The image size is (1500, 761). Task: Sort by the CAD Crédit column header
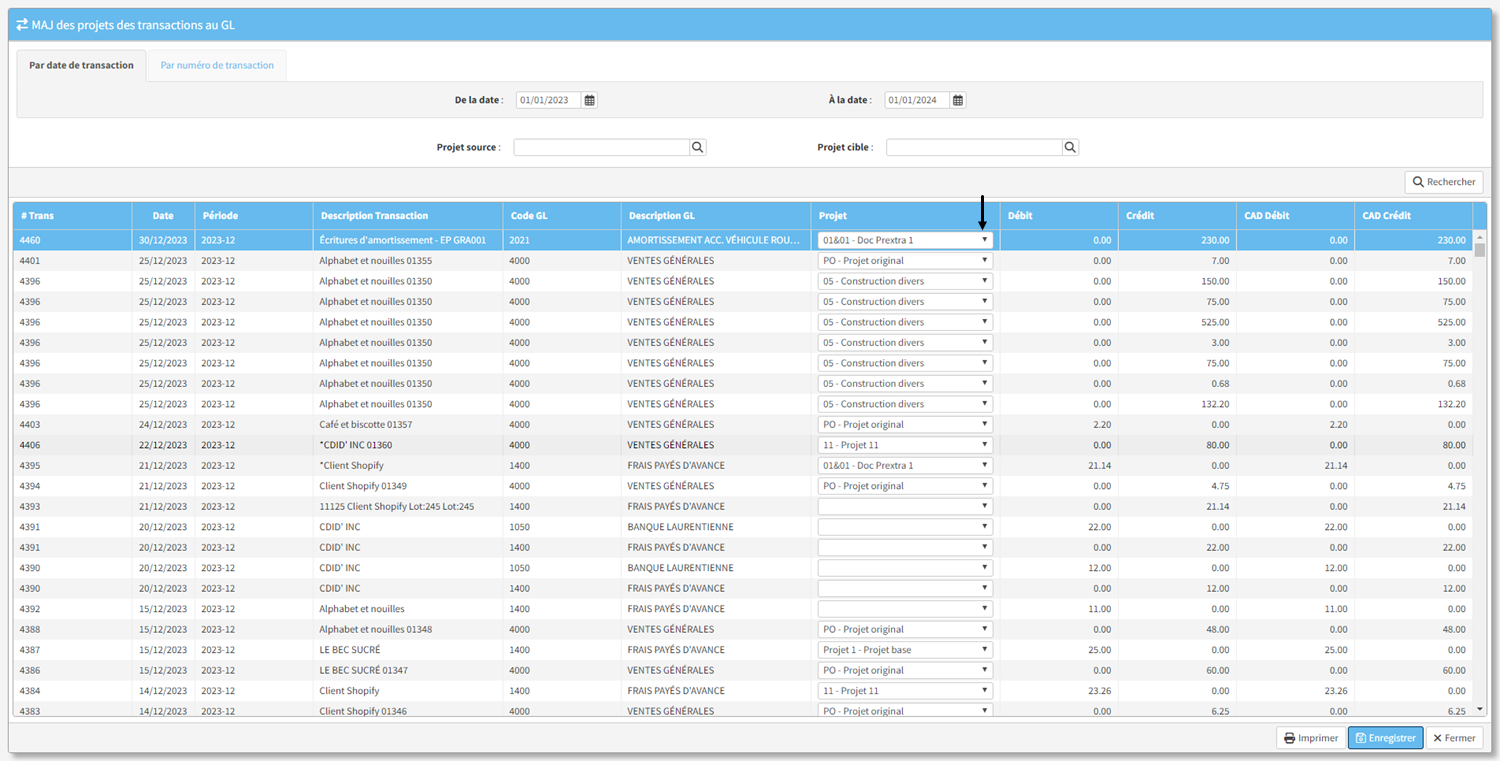pos(1413,215)
